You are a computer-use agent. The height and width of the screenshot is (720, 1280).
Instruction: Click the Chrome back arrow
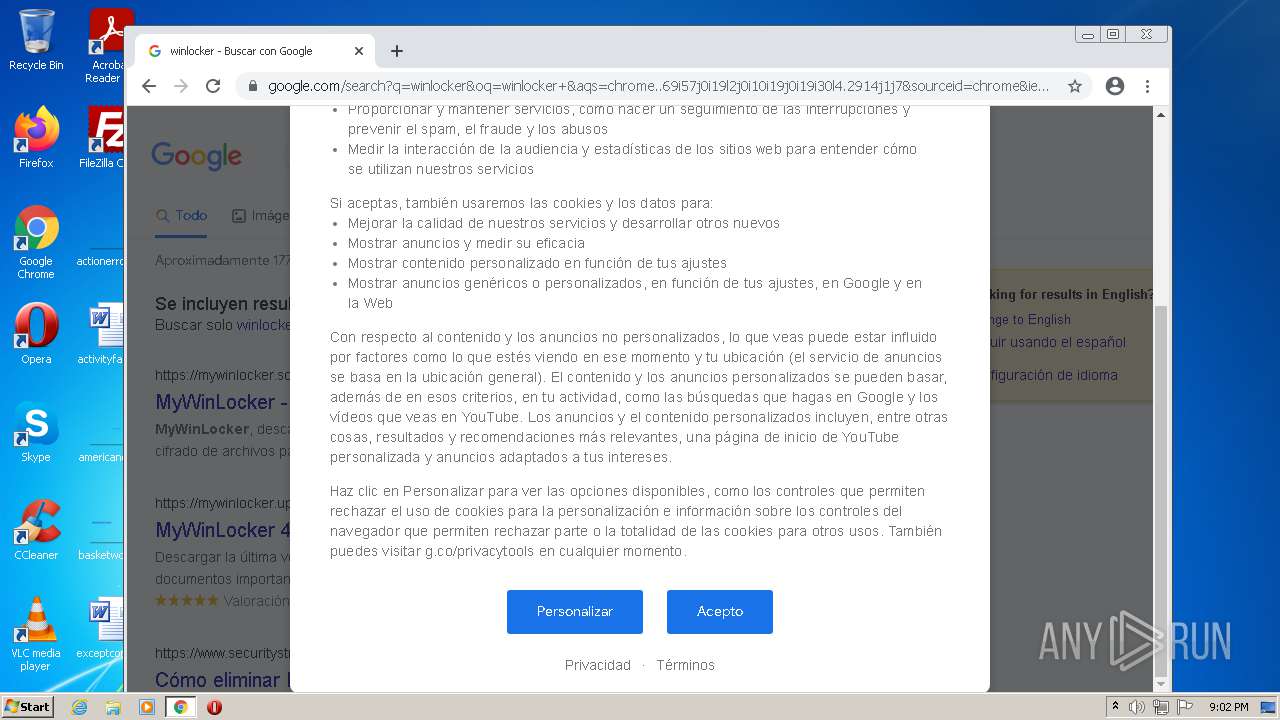click(x=149, y=86)
